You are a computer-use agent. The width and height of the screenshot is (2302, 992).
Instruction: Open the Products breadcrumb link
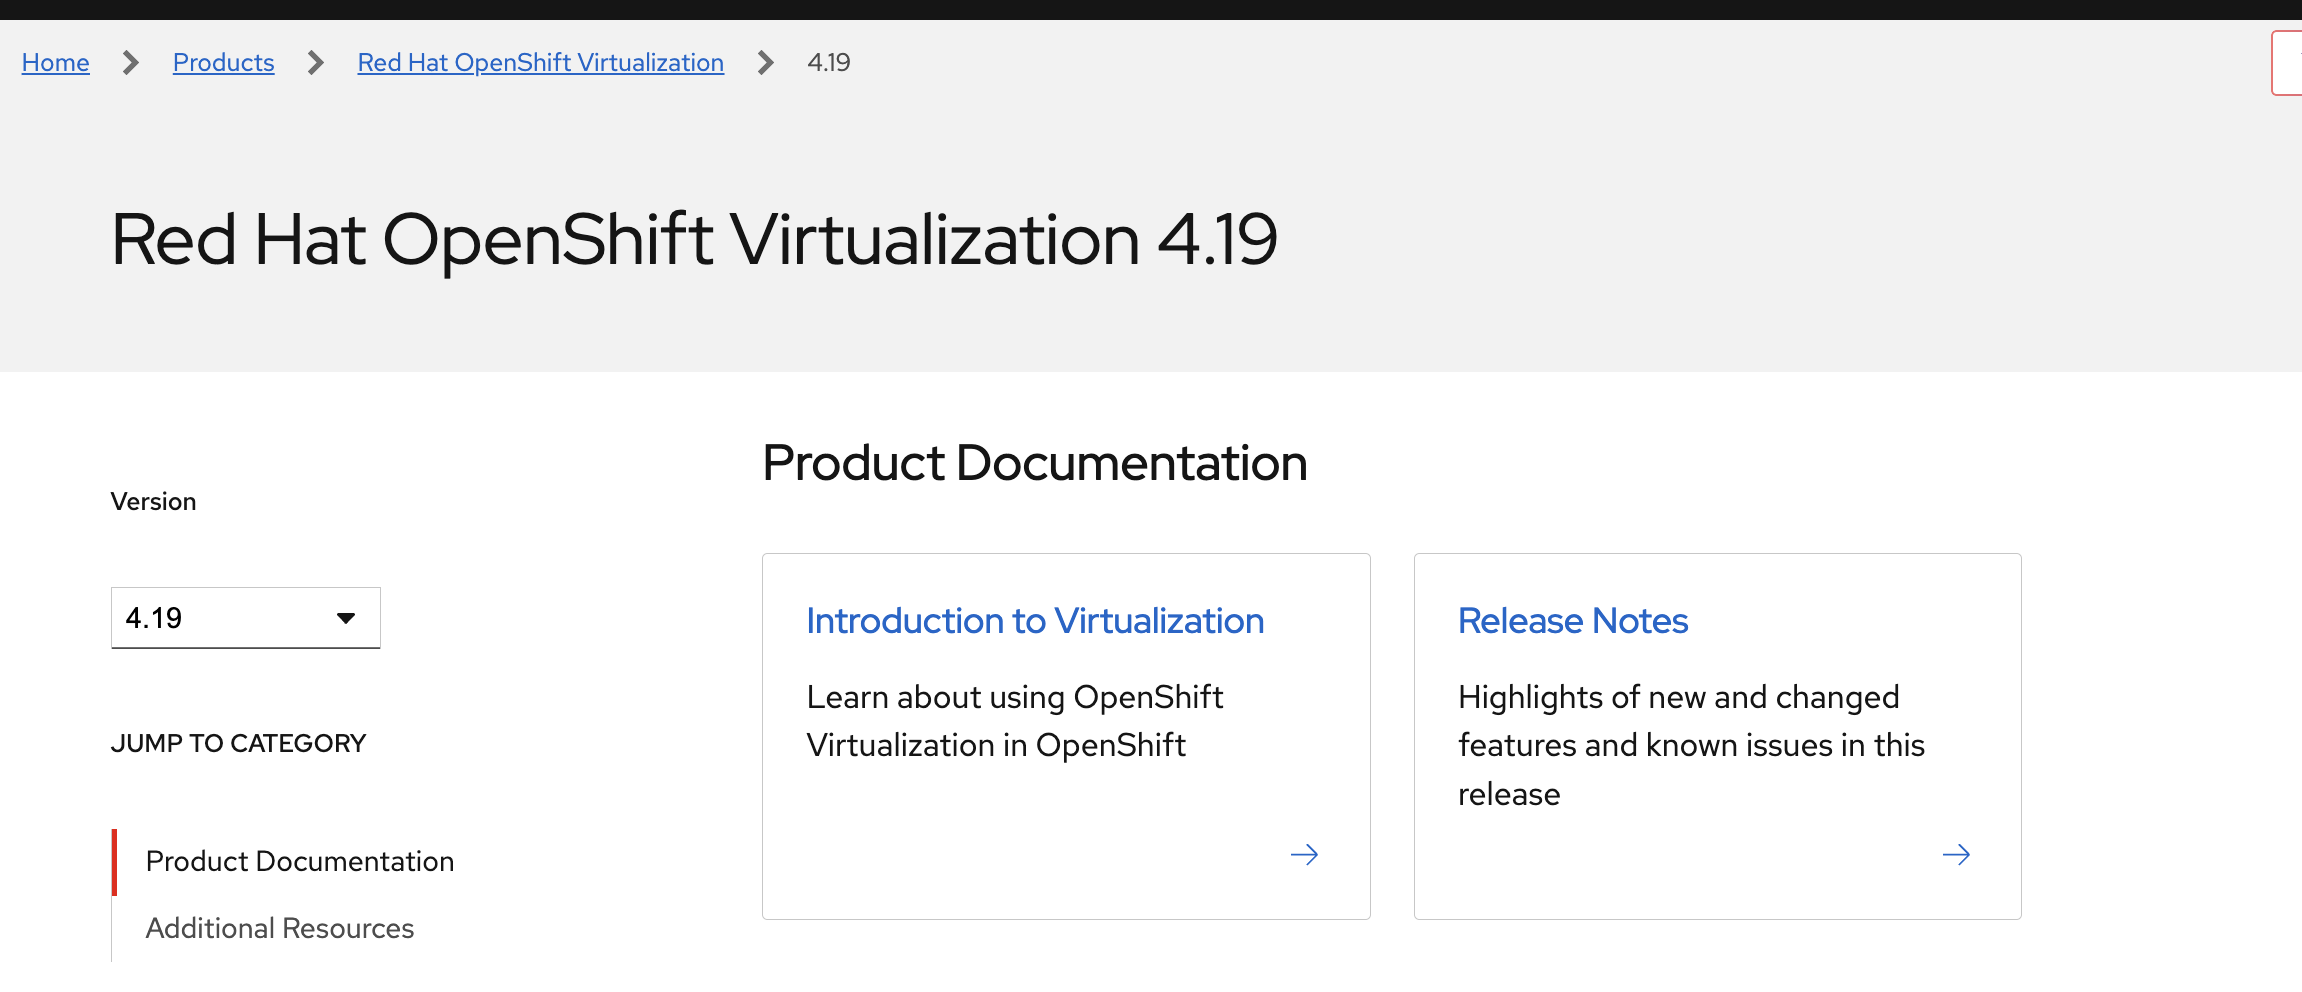[x=223, y=63]
